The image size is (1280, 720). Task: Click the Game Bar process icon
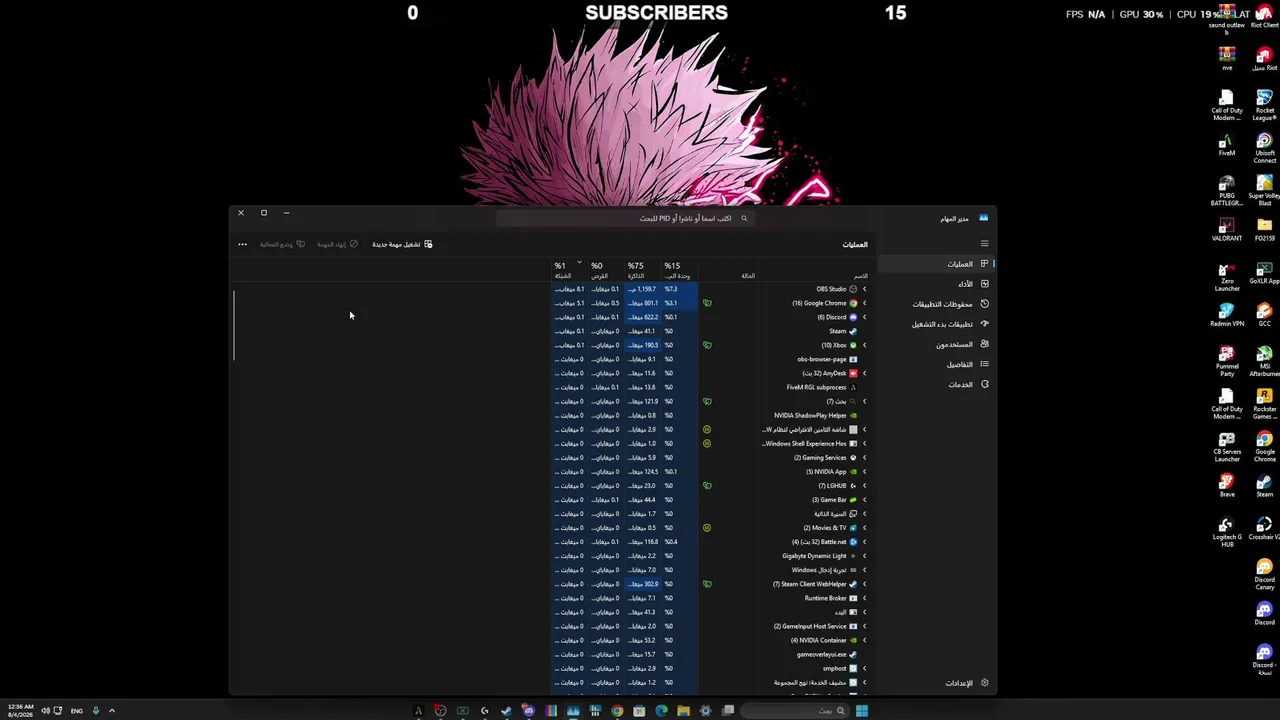pos(853,499)
